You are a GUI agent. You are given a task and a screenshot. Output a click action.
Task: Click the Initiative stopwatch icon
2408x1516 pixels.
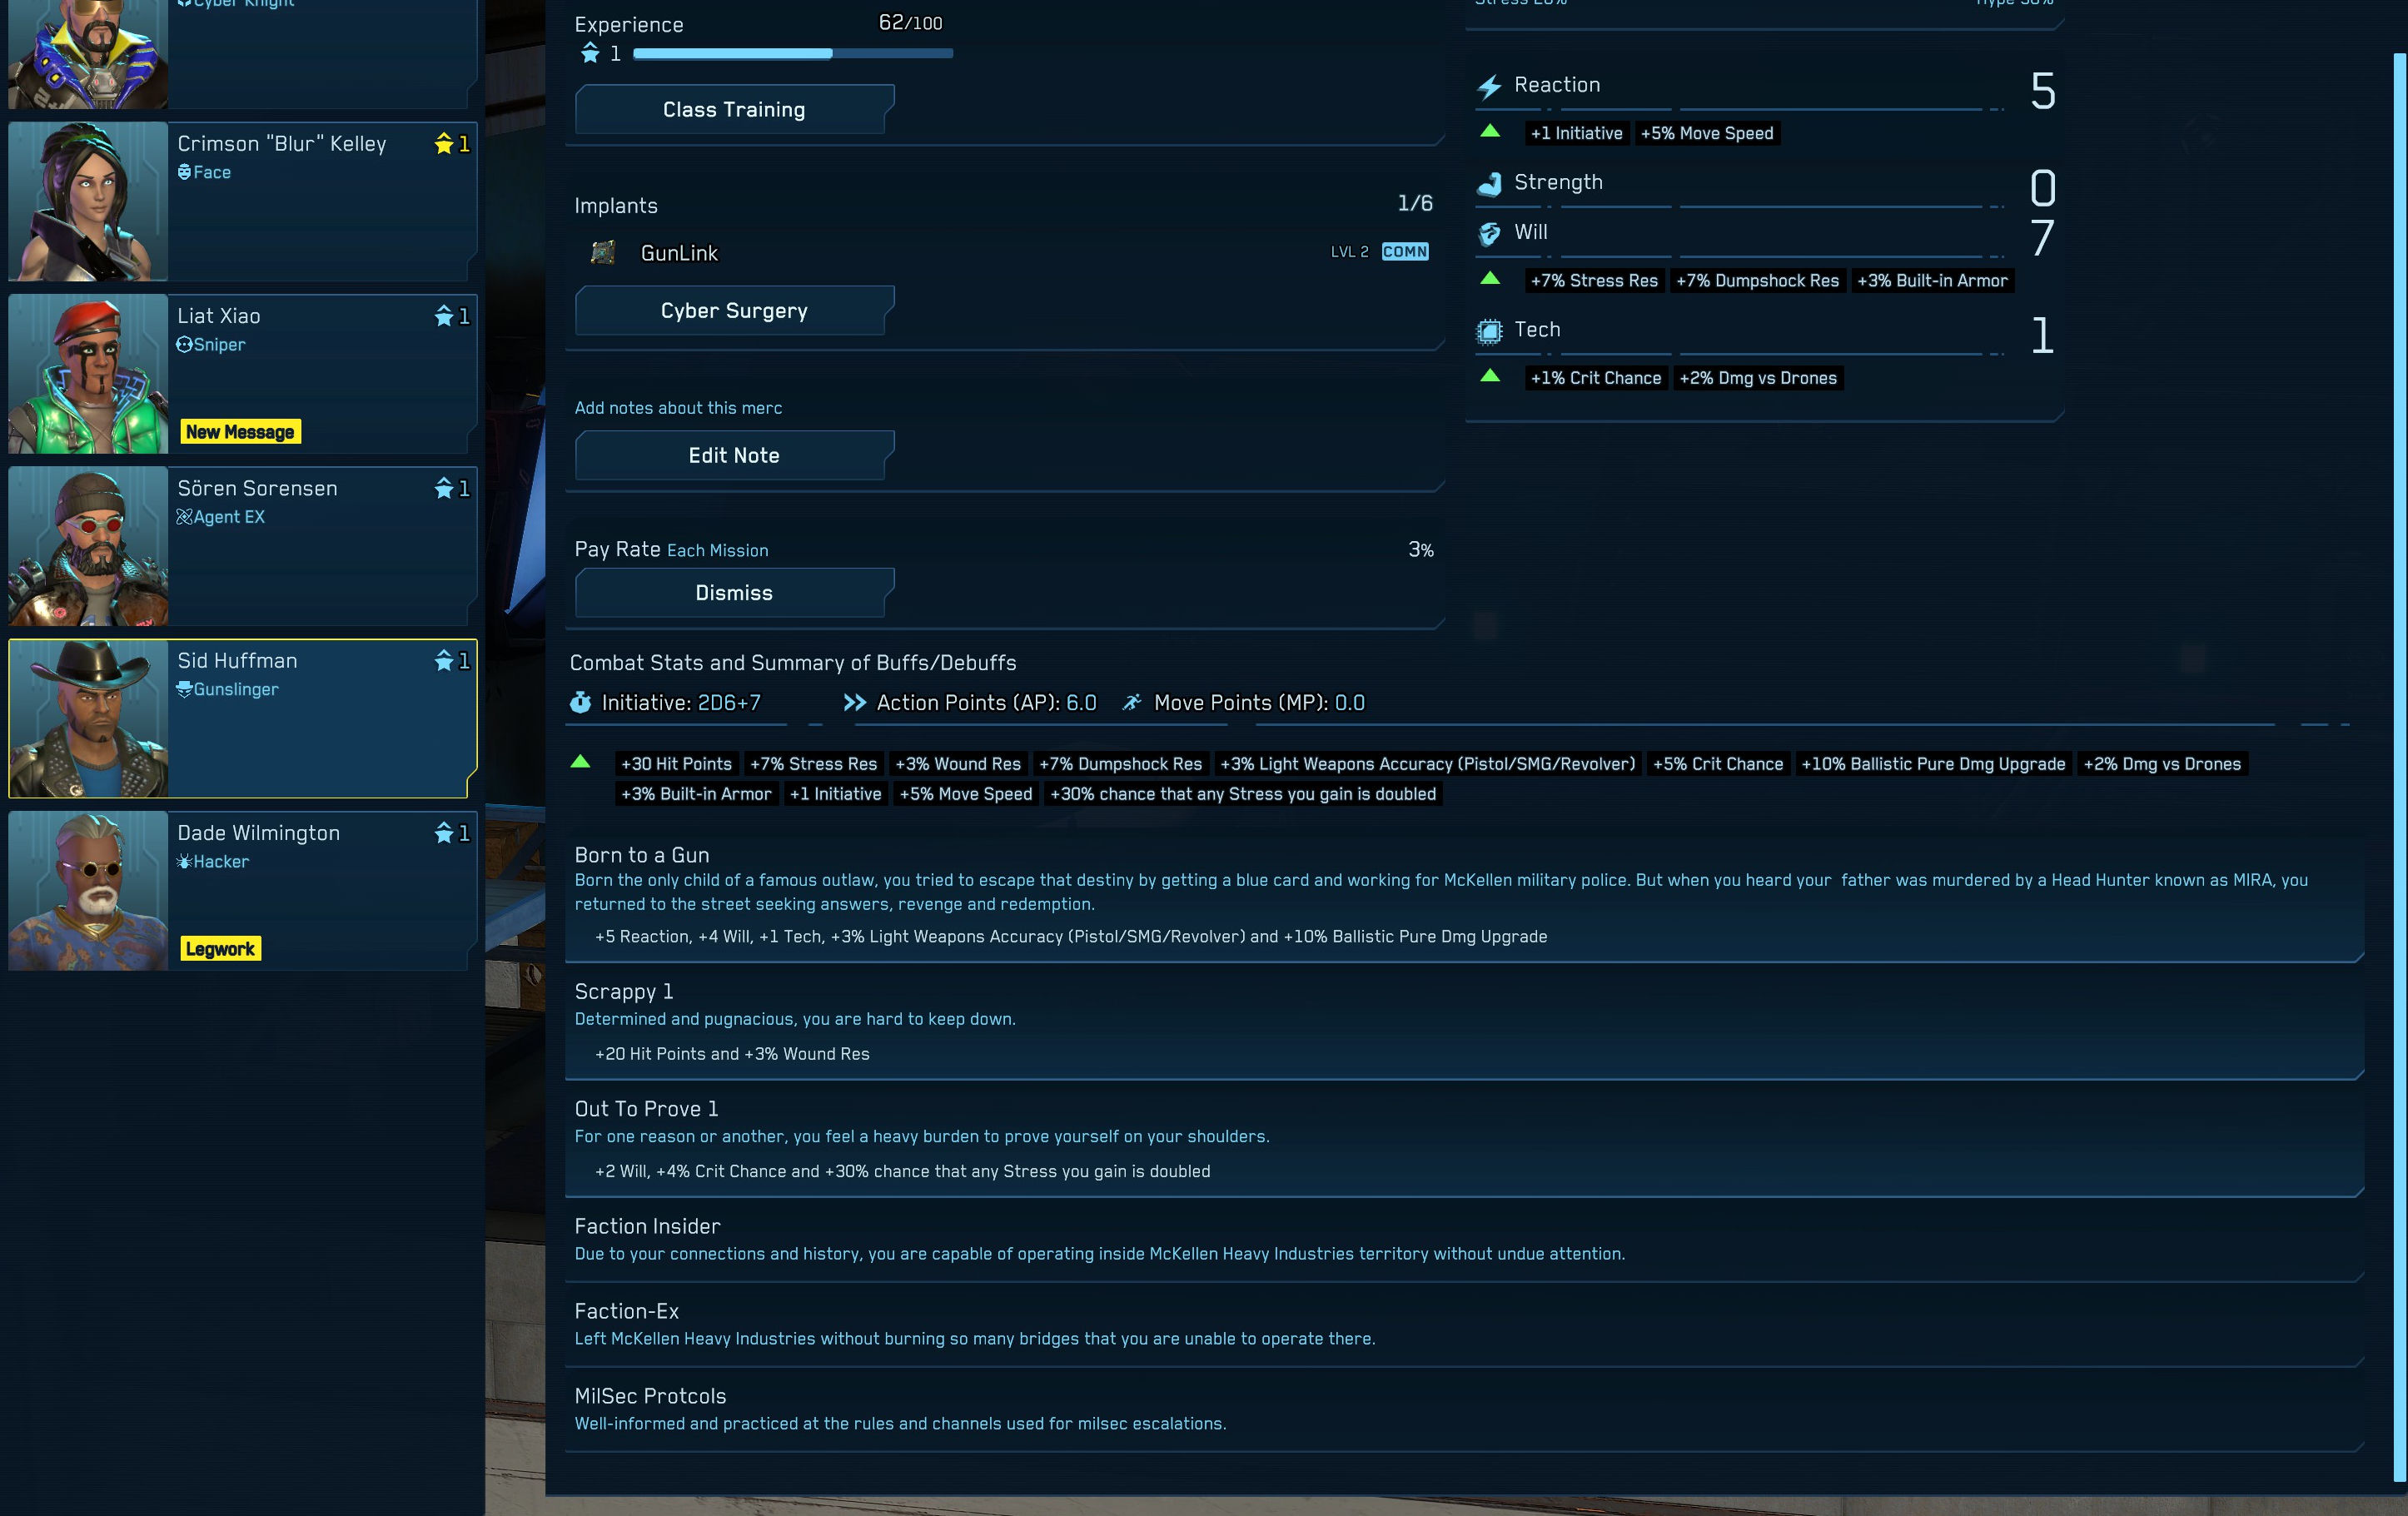point(580,703)
